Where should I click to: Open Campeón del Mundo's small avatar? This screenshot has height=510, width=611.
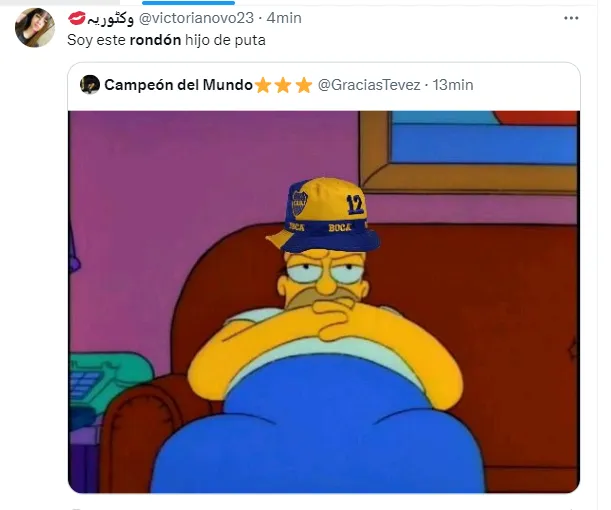click(x=90, y=84)
